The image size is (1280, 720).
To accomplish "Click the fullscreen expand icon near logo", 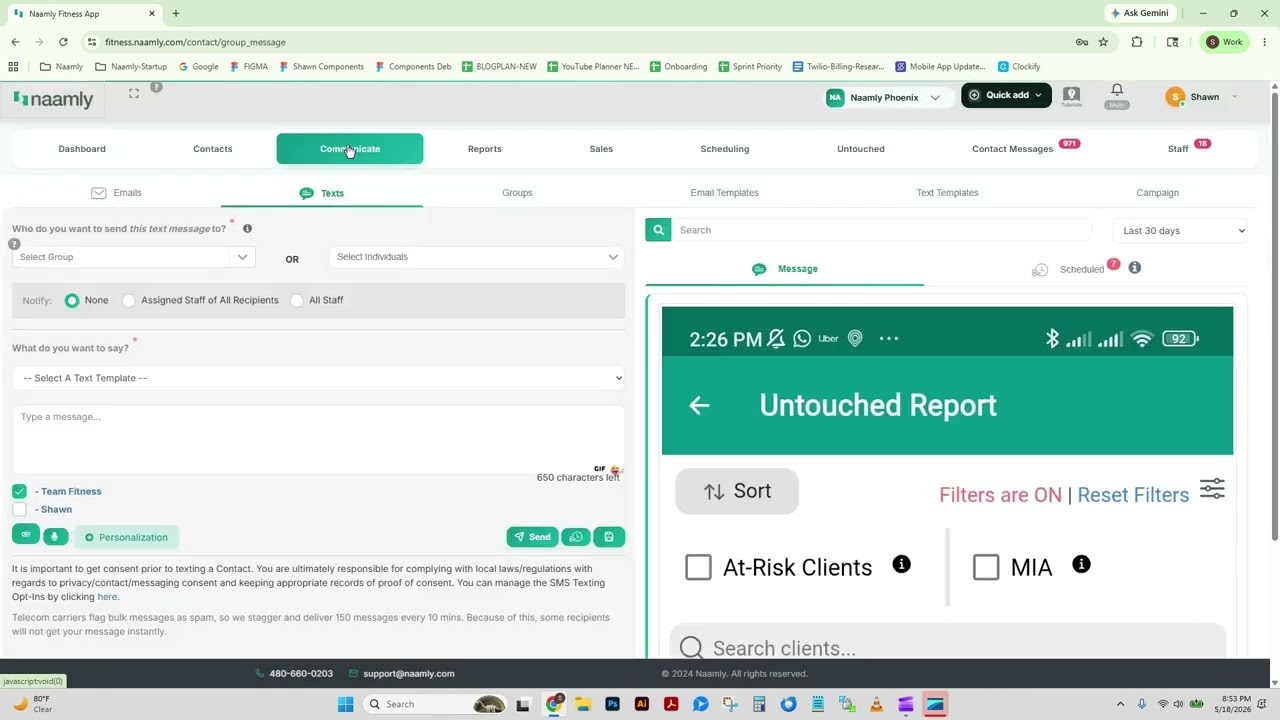I will coord(134,93).
